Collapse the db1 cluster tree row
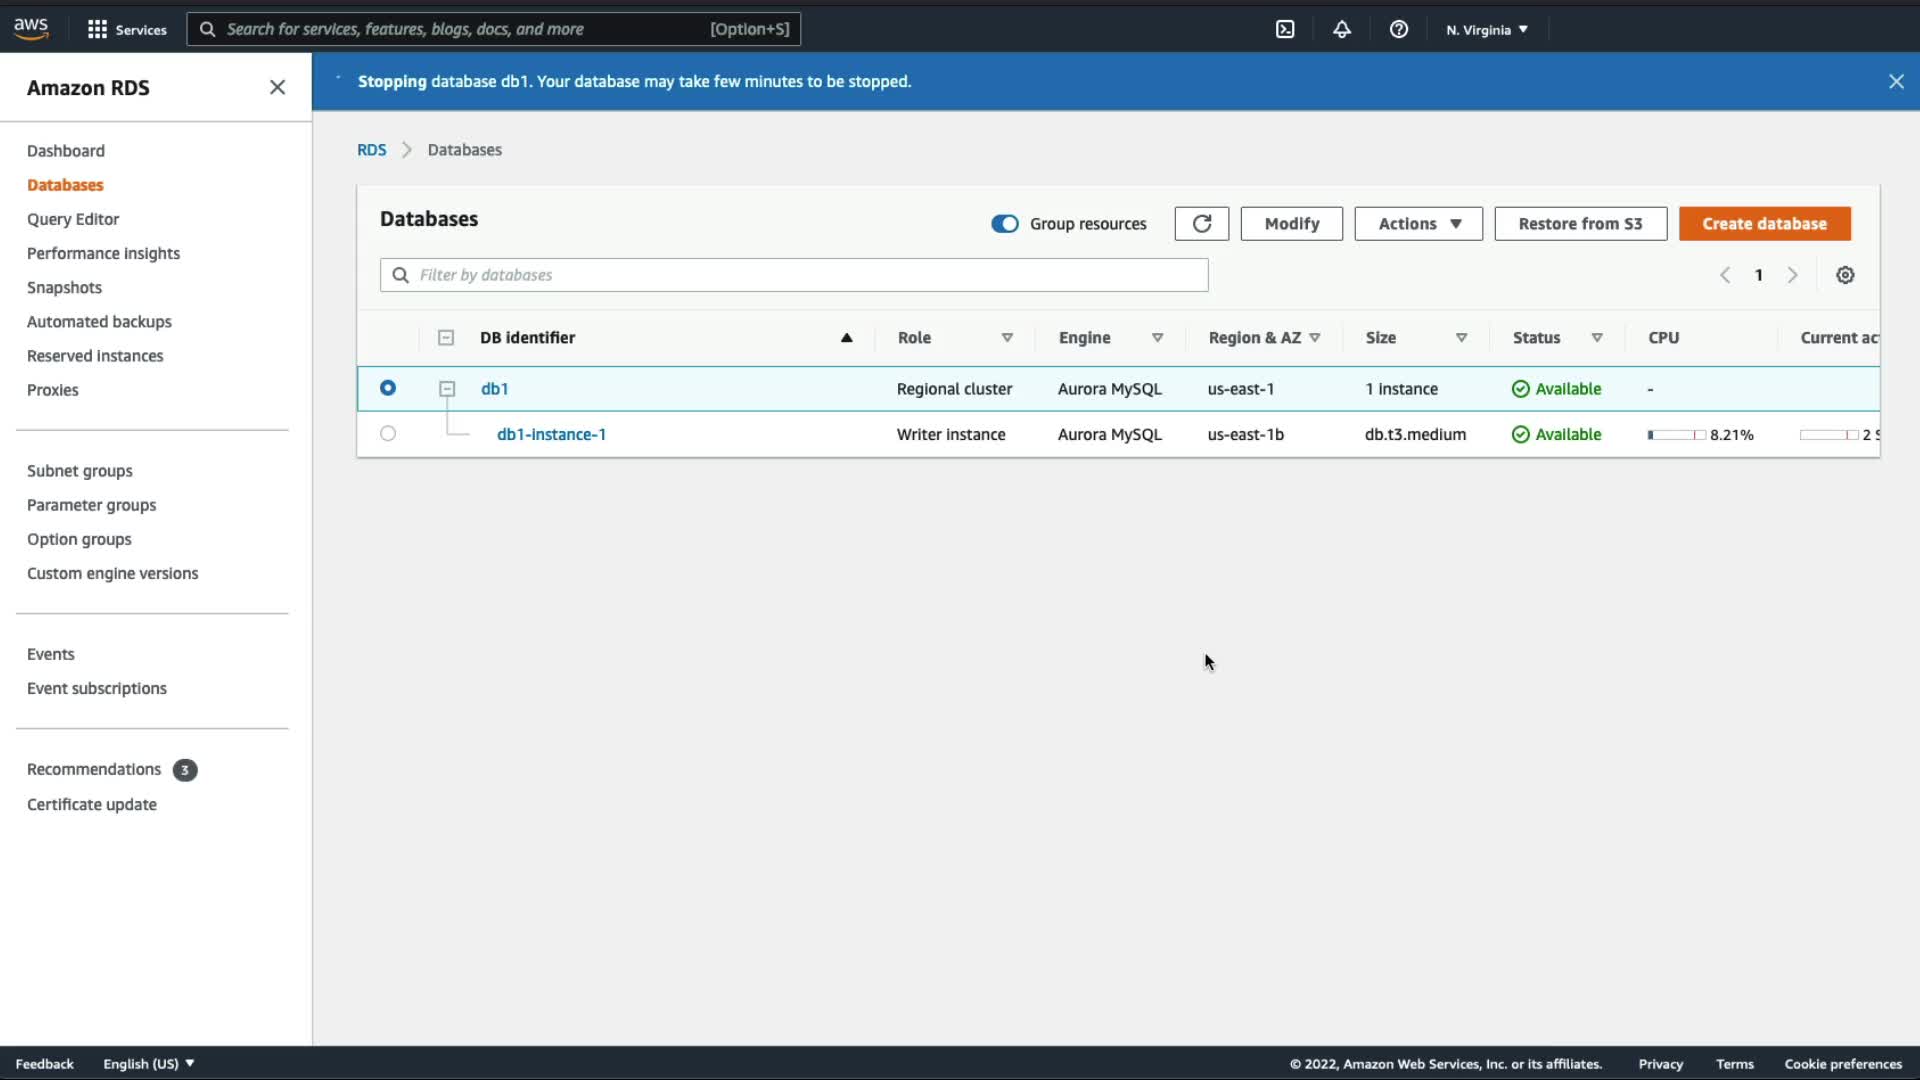Image resolution: width=1920 pixels, height=1080 pixels. point(447,389)
